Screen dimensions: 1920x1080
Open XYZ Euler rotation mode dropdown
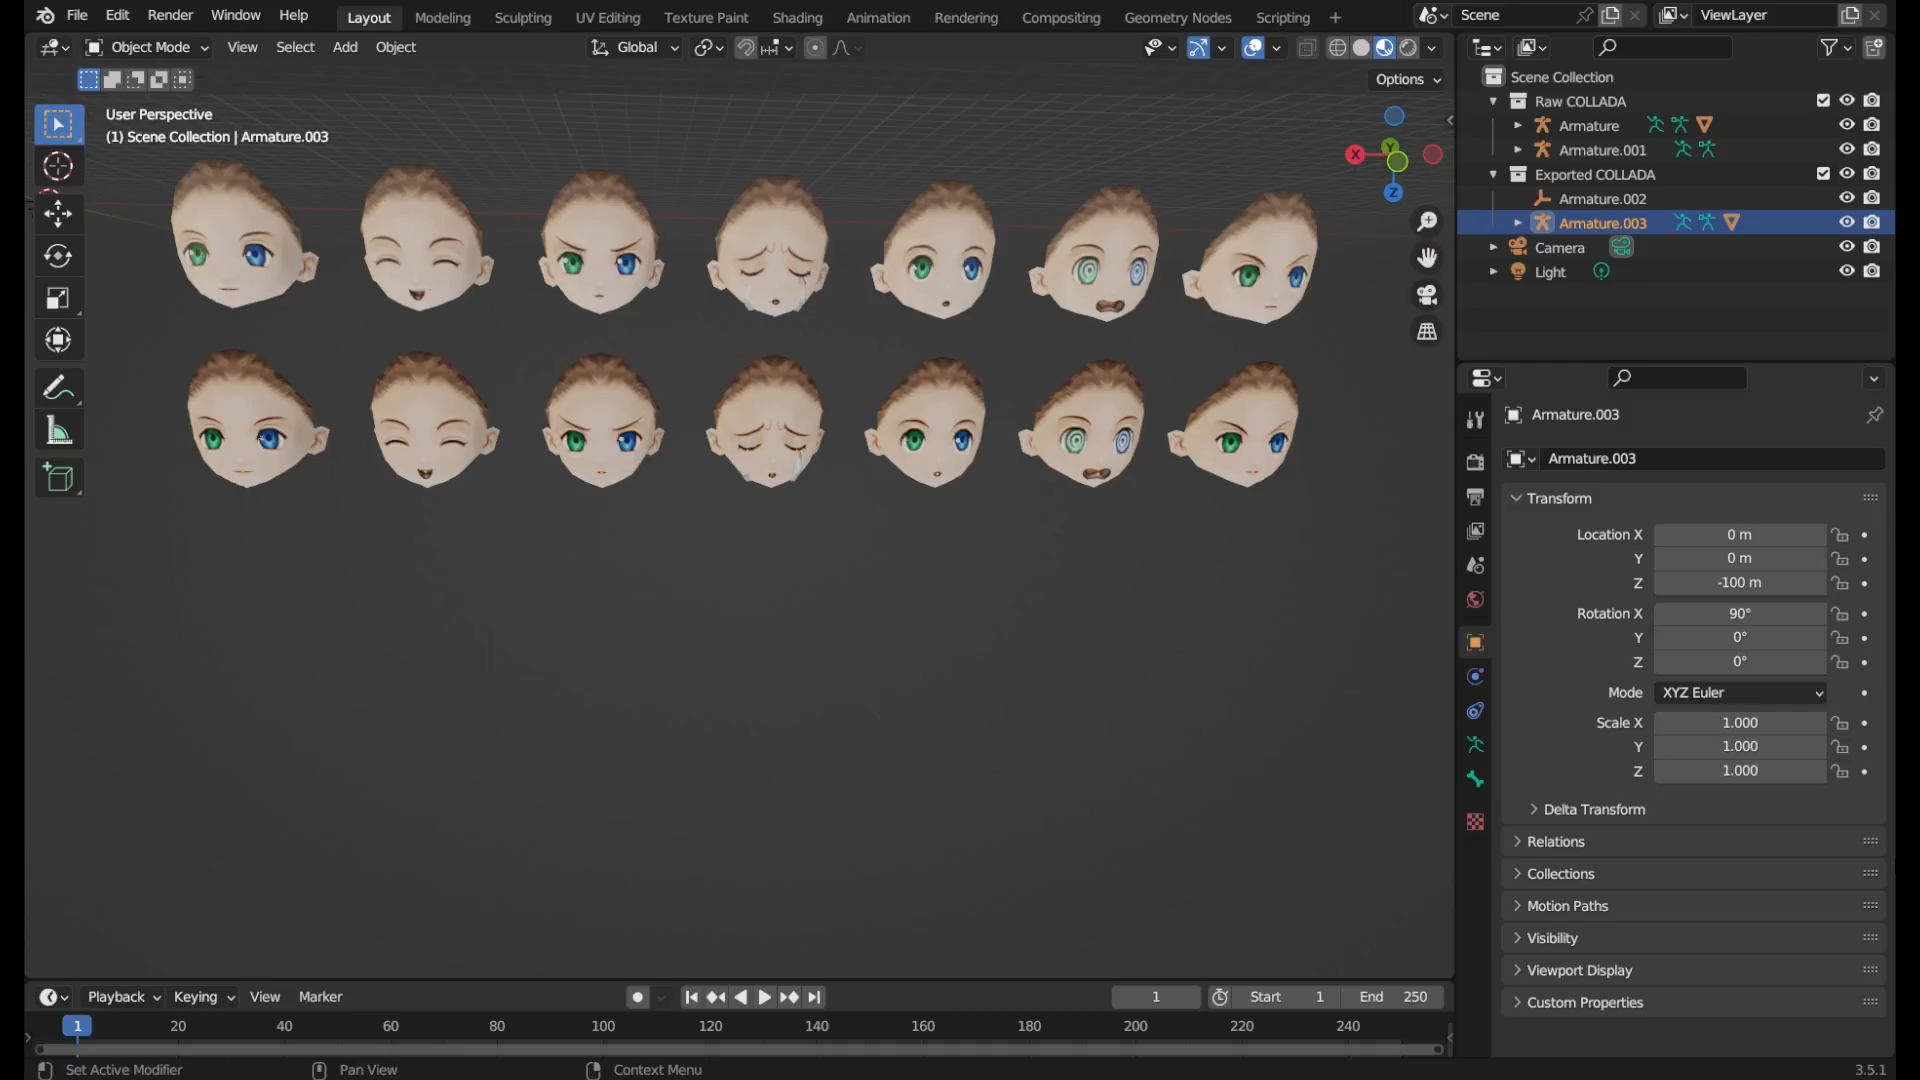pos(1740,693)
